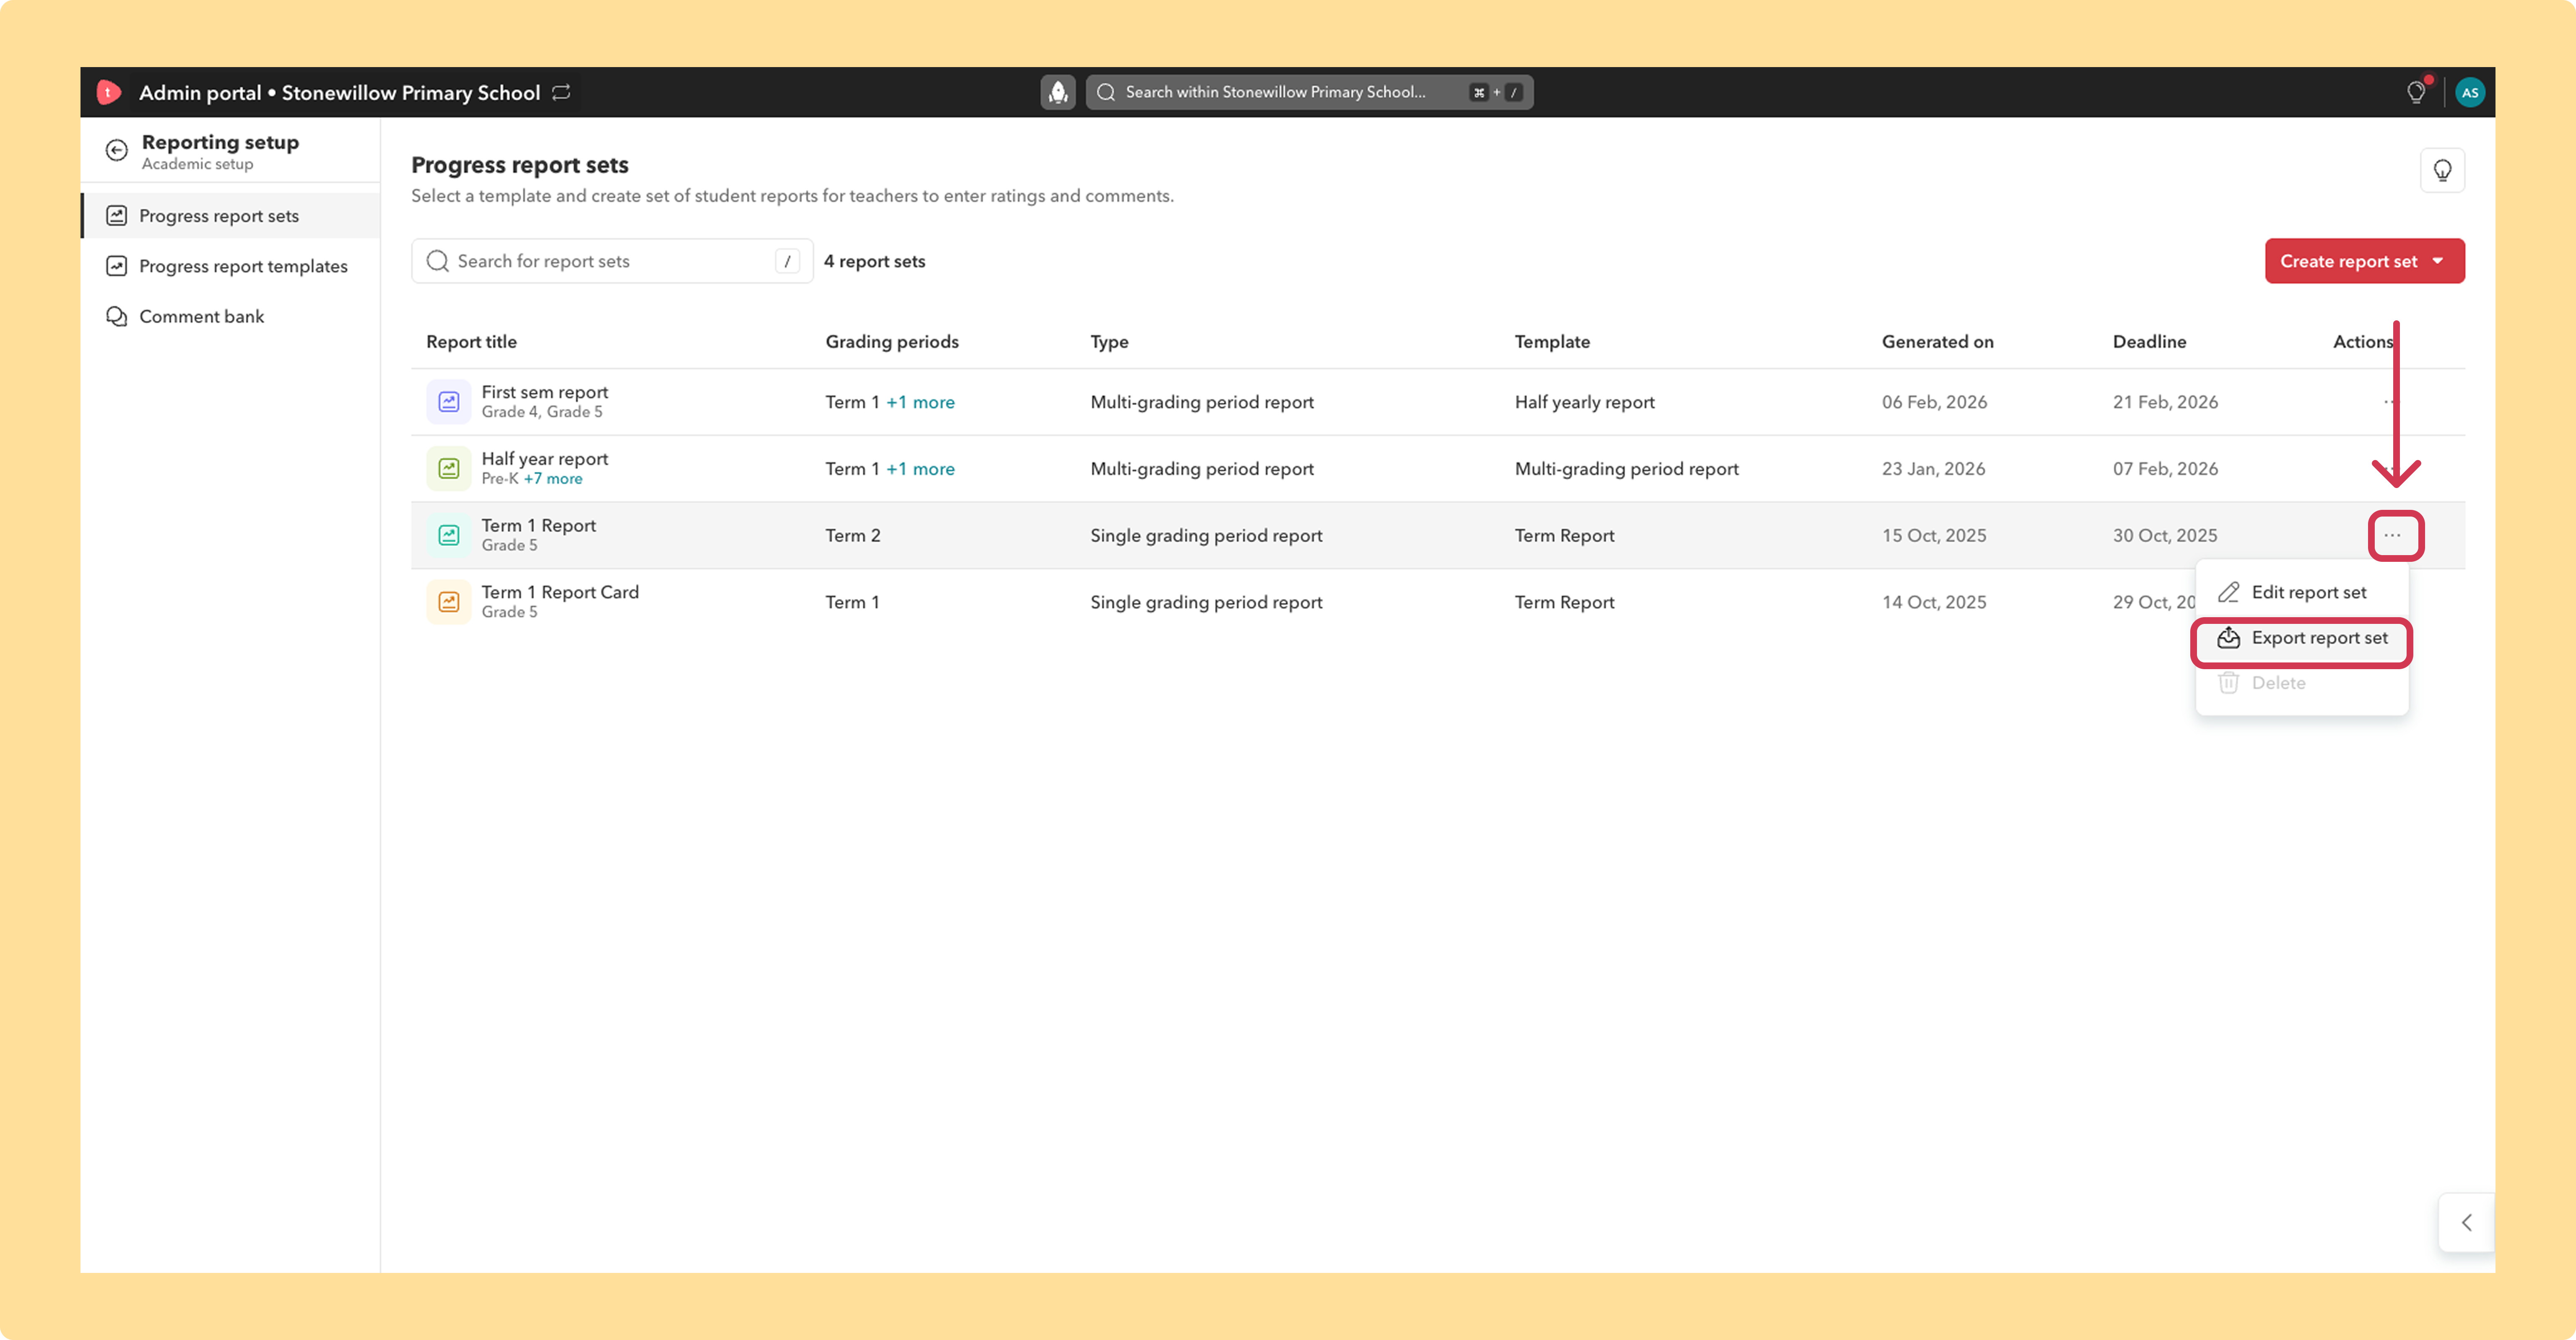Show more grading periods for First sem report

[920, 402]
